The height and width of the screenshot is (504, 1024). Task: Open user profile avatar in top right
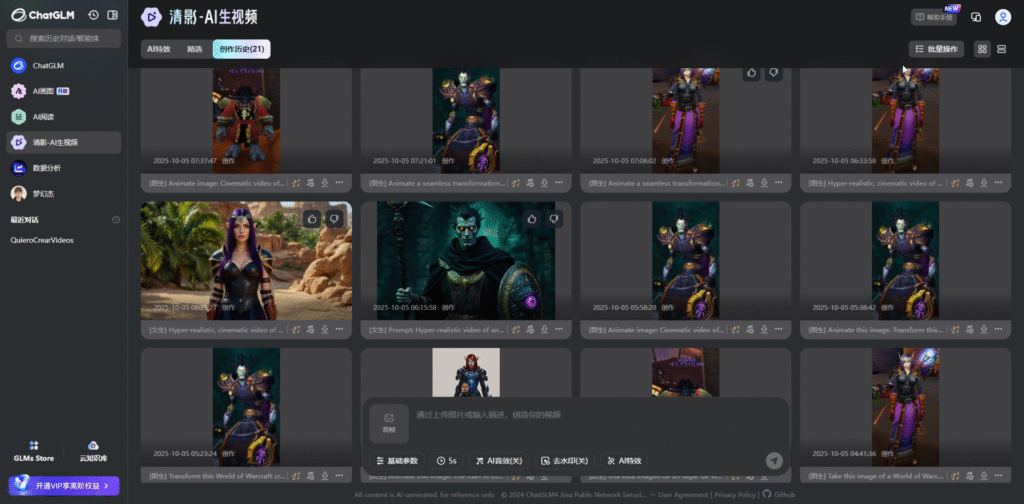pyautogui.click(x=1002, y=17)
